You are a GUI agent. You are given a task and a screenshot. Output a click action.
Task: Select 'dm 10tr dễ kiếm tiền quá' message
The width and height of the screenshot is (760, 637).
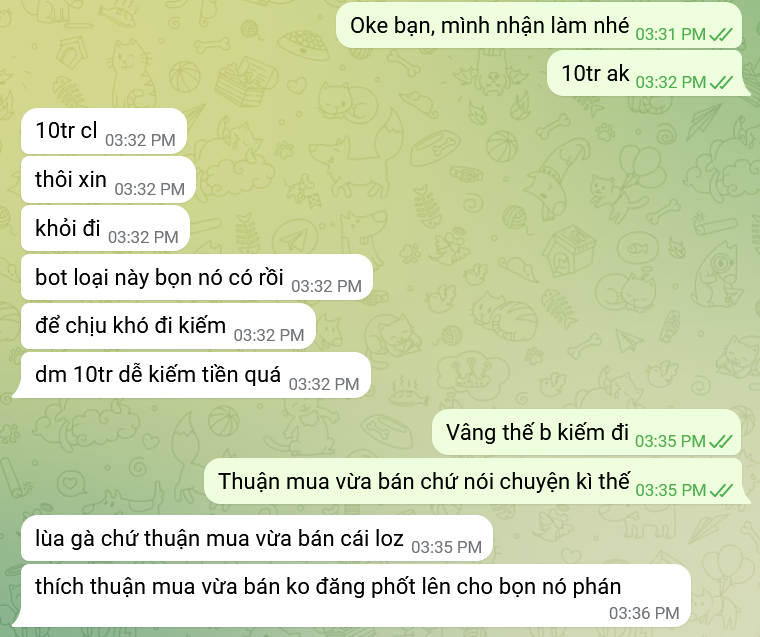click(191, 375)
